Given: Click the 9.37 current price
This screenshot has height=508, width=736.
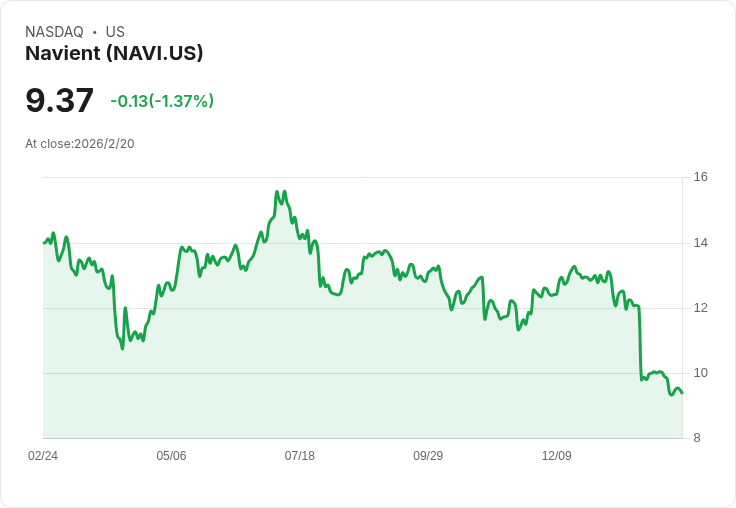Looking at the screenshot, I should pos(60,100).
